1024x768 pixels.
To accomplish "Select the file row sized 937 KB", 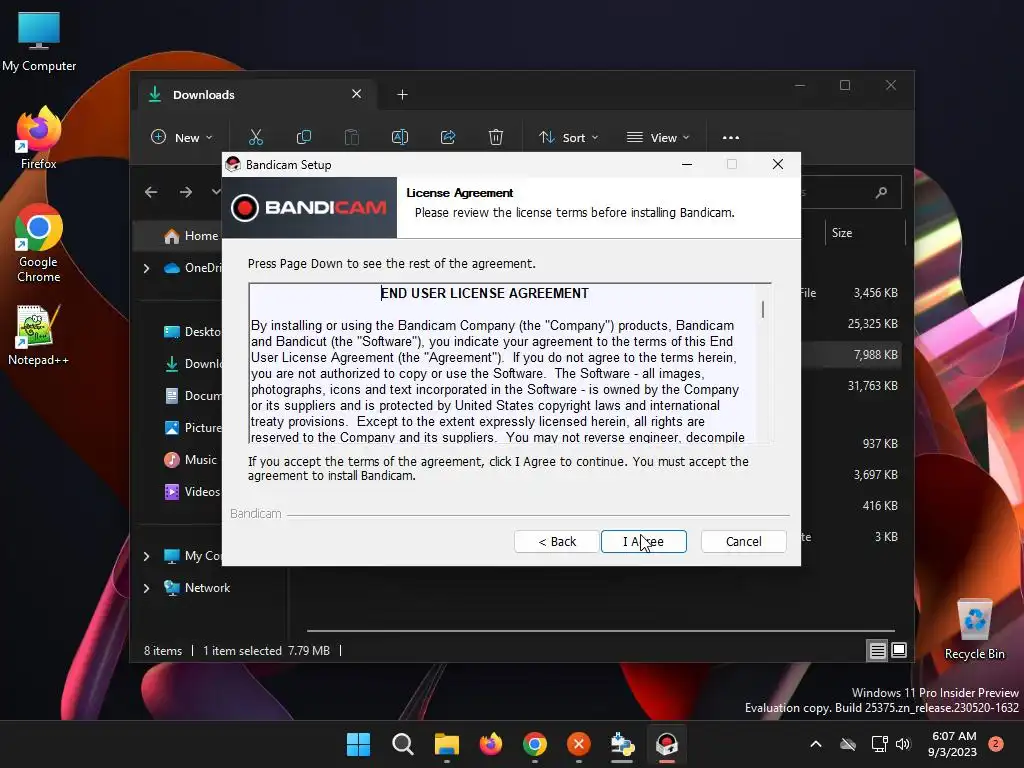I will pyautogui.click(x=851, y=443).
